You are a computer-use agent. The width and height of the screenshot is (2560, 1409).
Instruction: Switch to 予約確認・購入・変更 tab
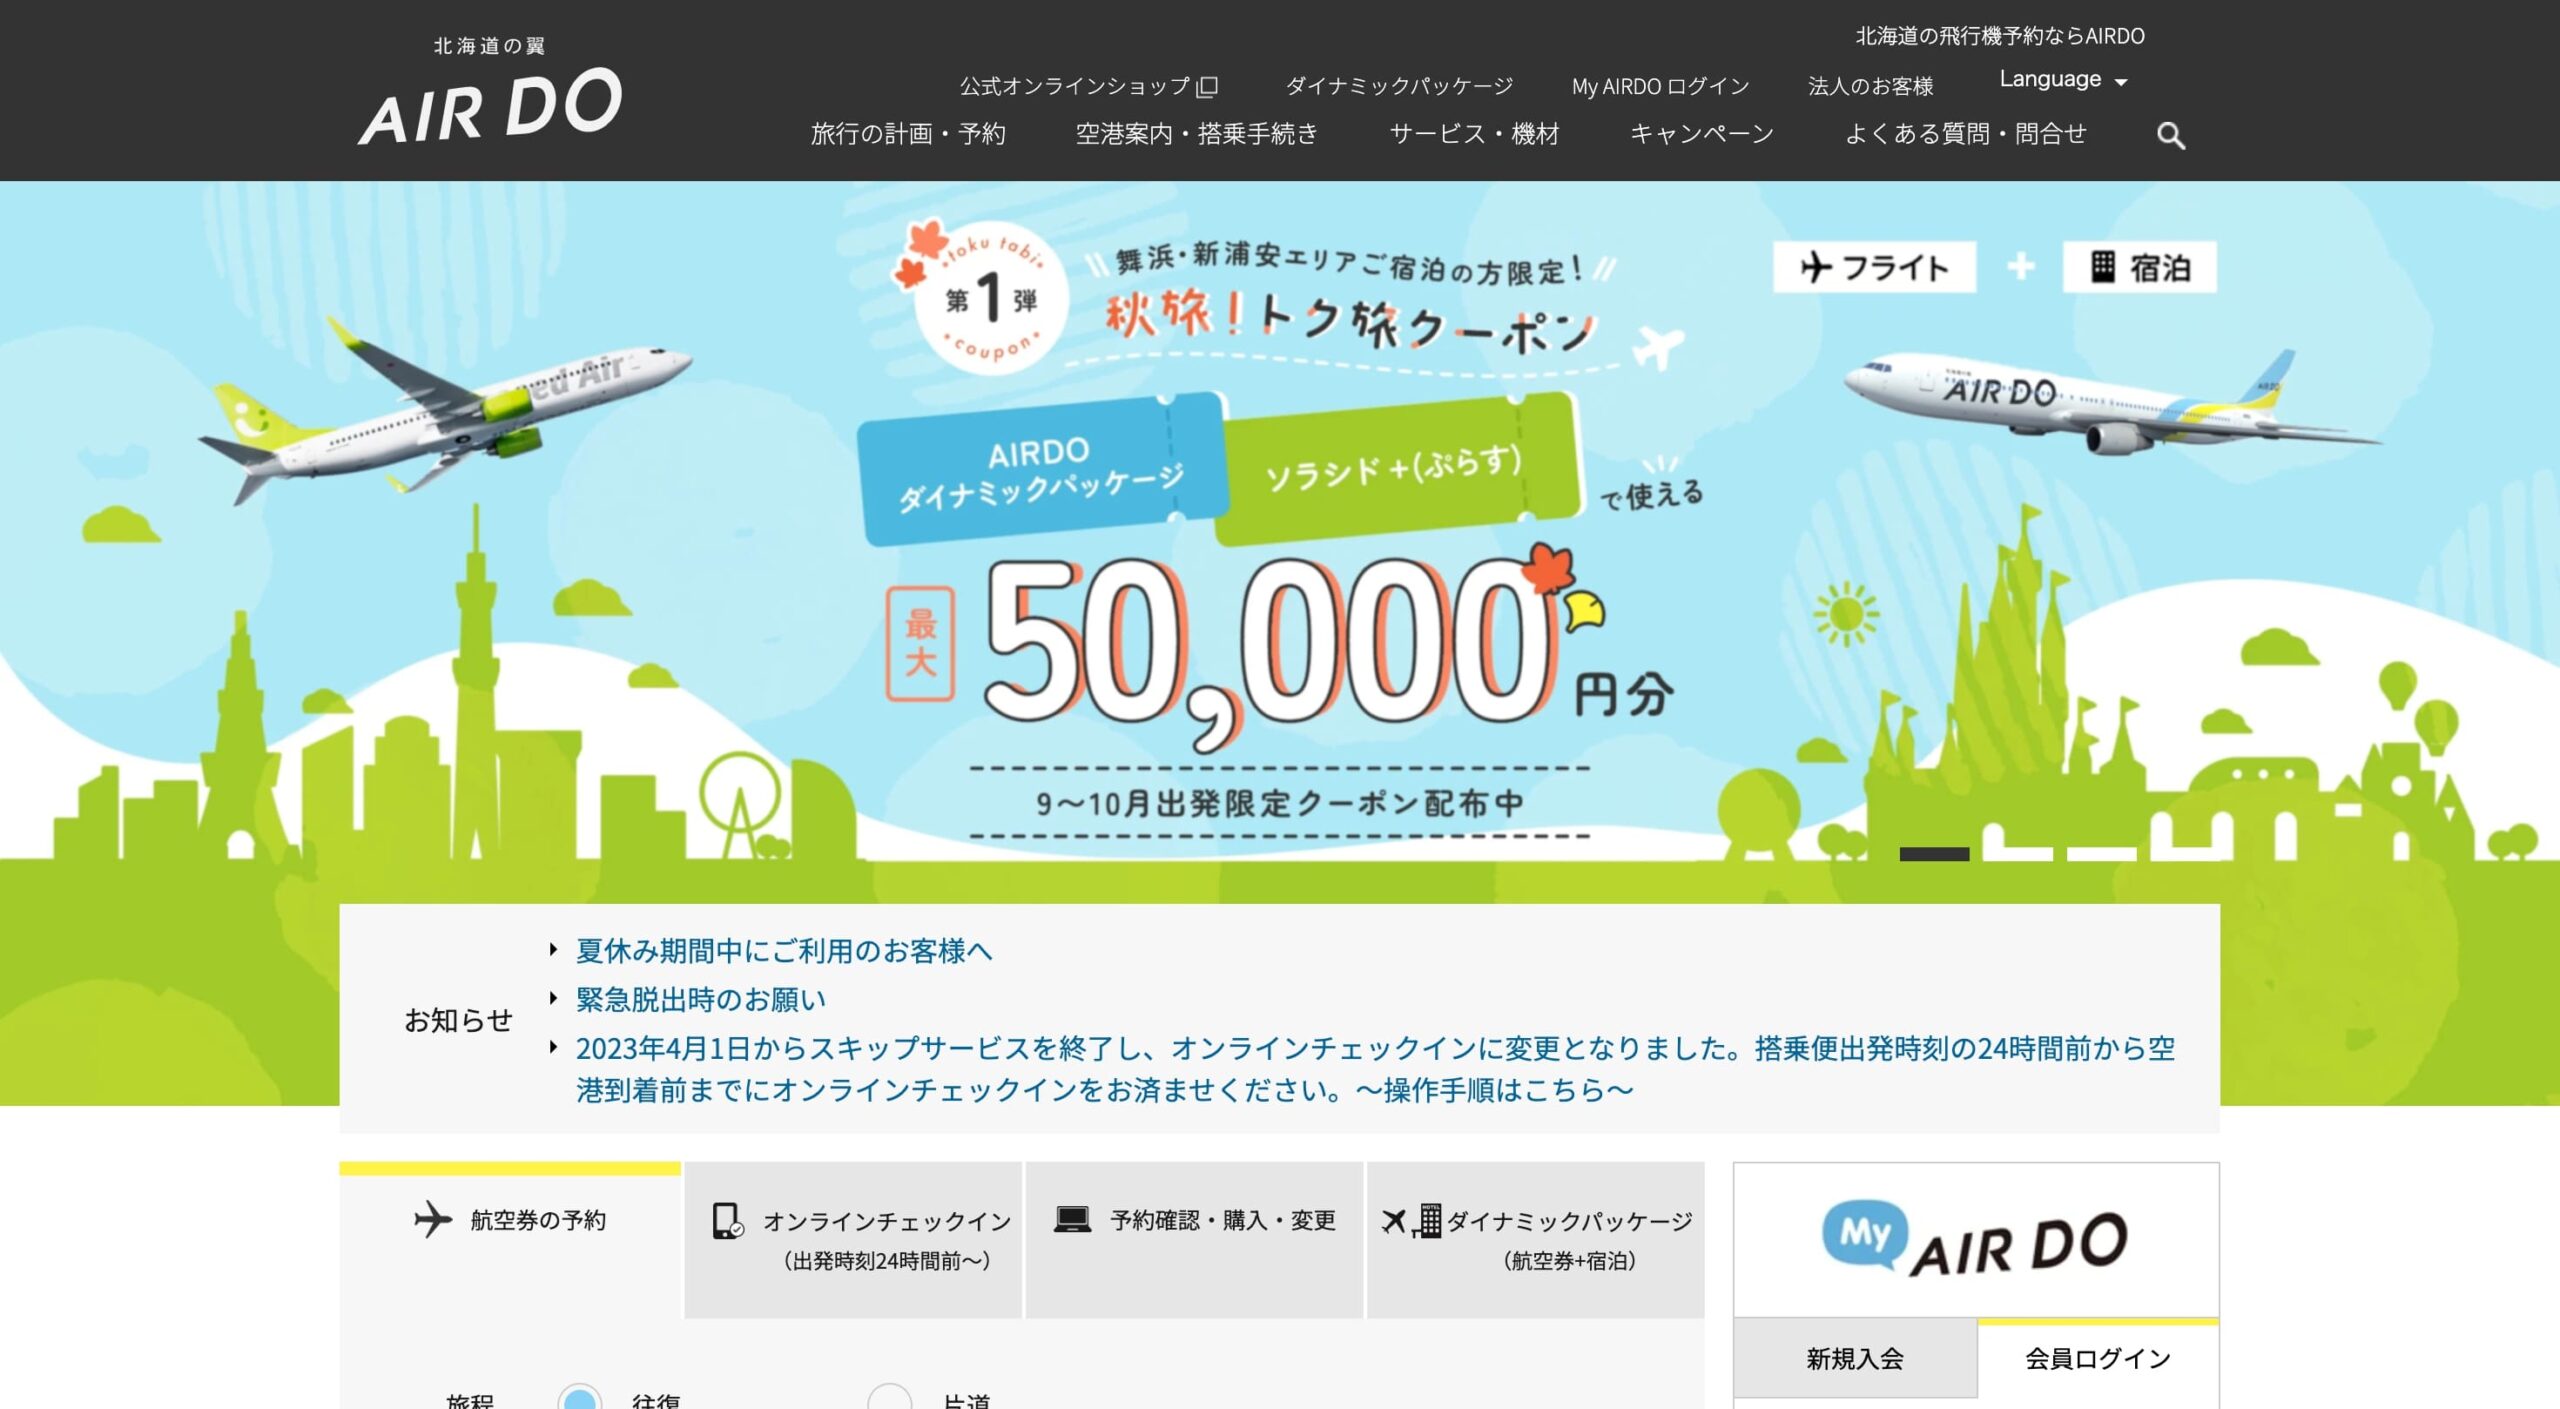(x=1194, y=1239)
